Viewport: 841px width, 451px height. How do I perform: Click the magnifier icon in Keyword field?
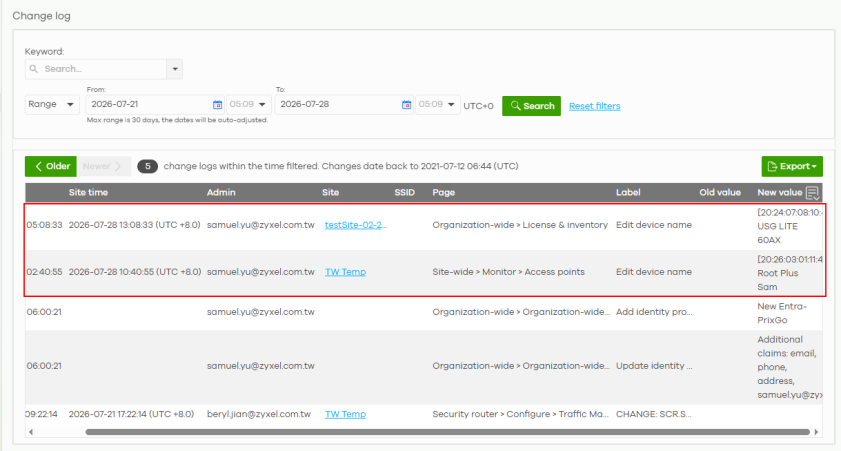[x=34, y=69]
